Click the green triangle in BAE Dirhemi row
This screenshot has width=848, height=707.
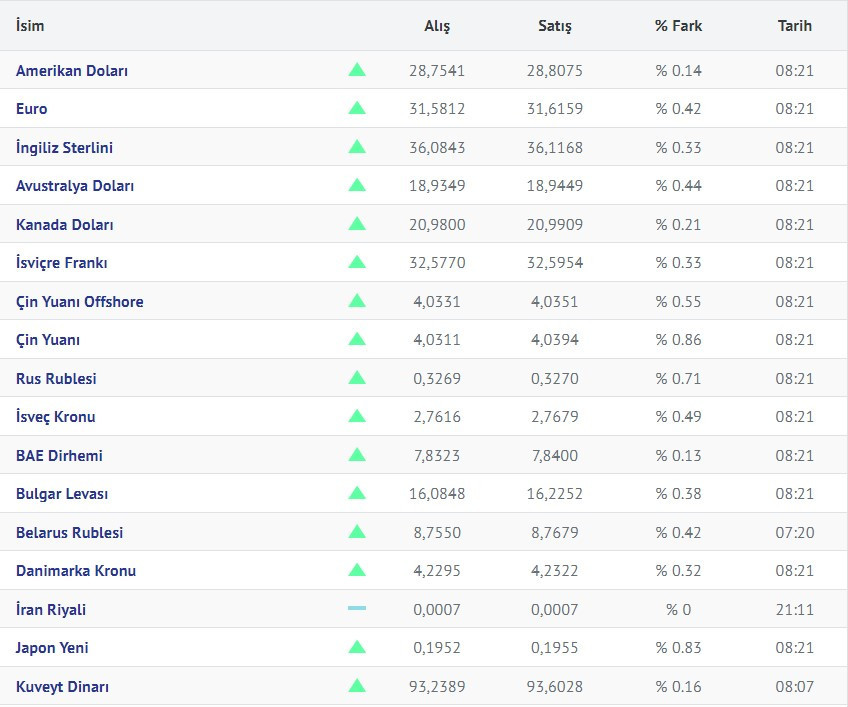(357, 454)
